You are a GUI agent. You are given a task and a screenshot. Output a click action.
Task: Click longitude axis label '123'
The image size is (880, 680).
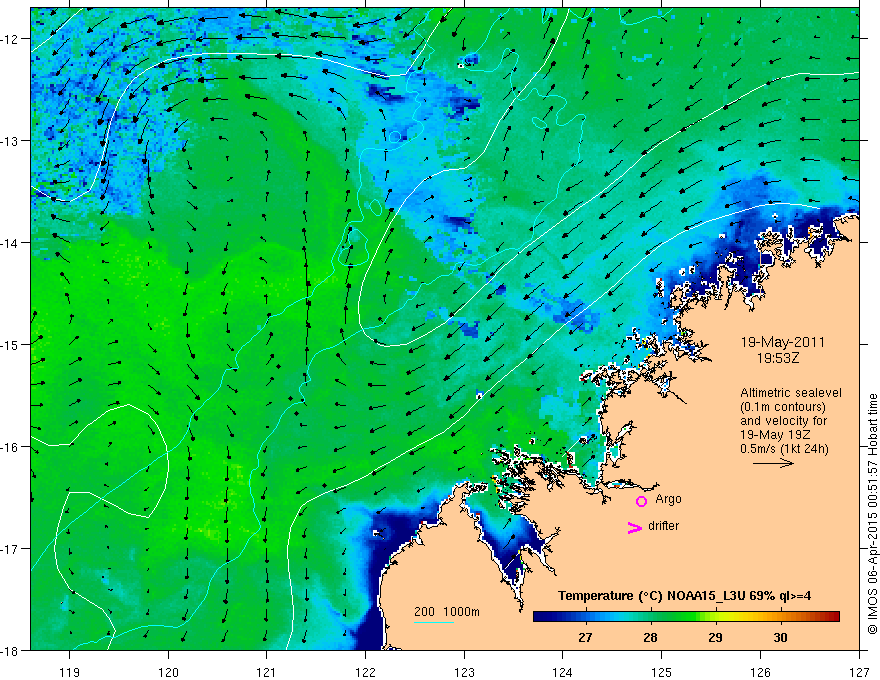click(x=464, y=672)
